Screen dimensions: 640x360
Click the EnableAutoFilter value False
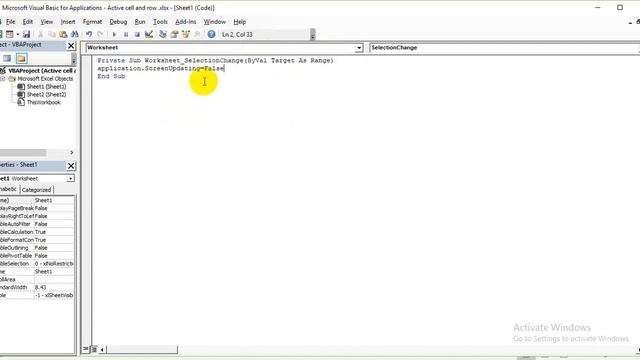tap(54, 224)
